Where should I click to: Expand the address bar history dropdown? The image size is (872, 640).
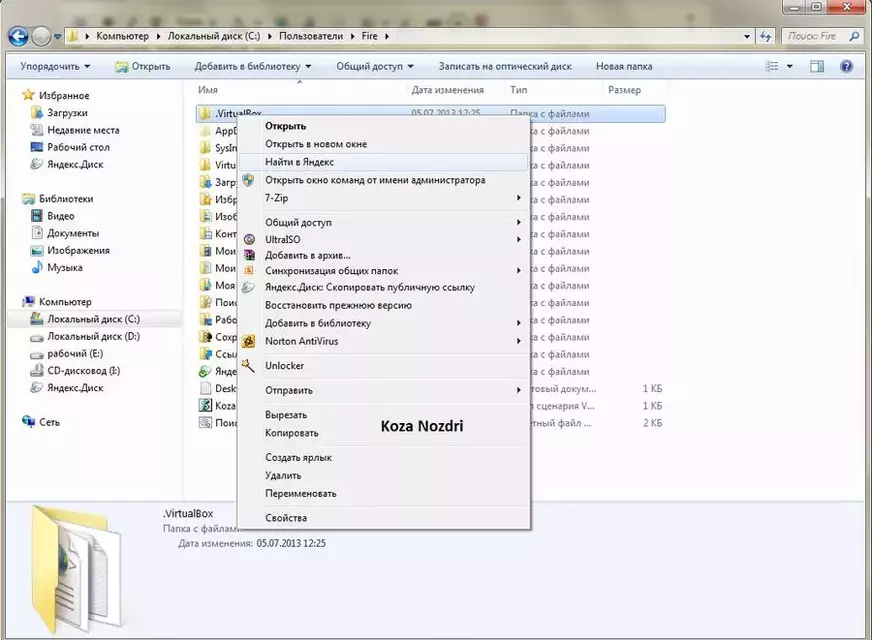point(747,37)
